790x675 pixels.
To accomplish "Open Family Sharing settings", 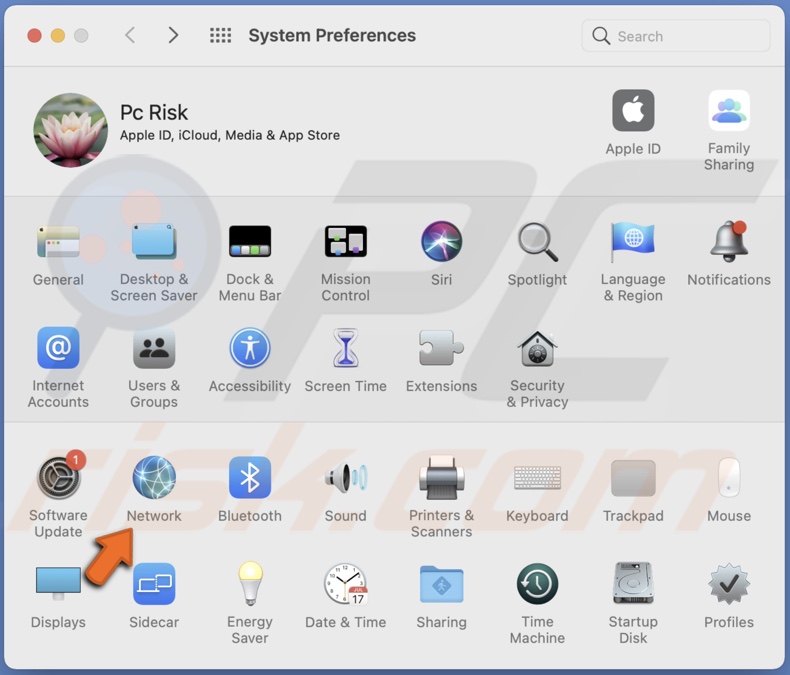I will click(x=729, y=112).
